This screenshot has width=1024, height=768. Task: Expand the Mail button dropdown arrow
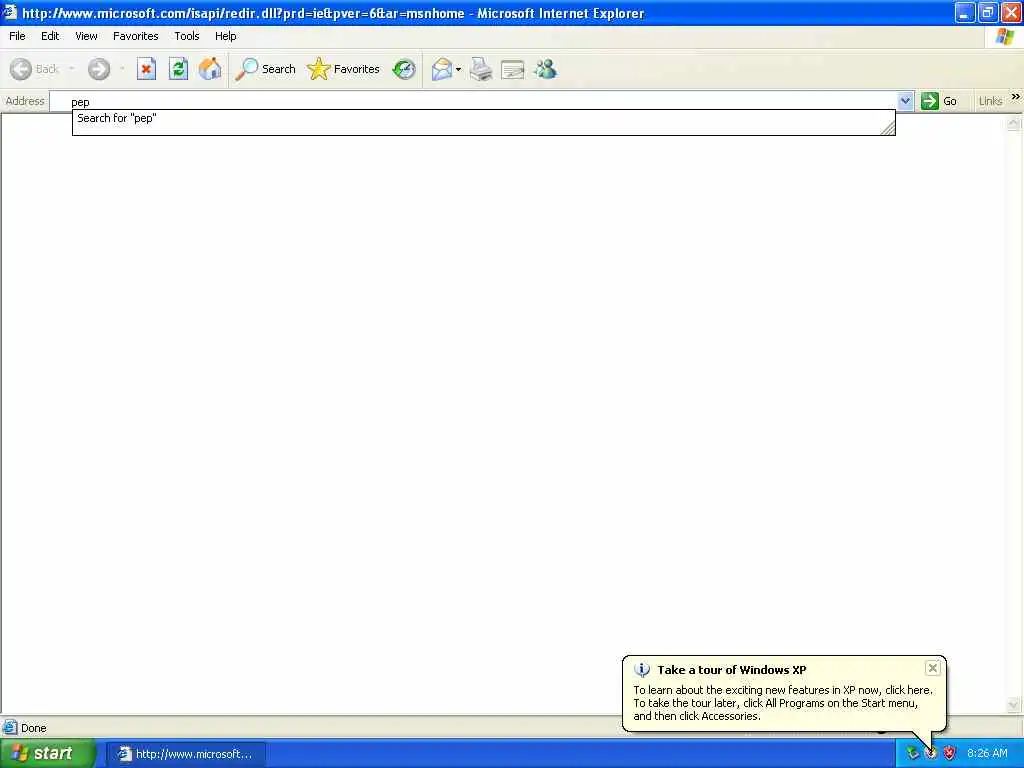(x=458, y=69)
